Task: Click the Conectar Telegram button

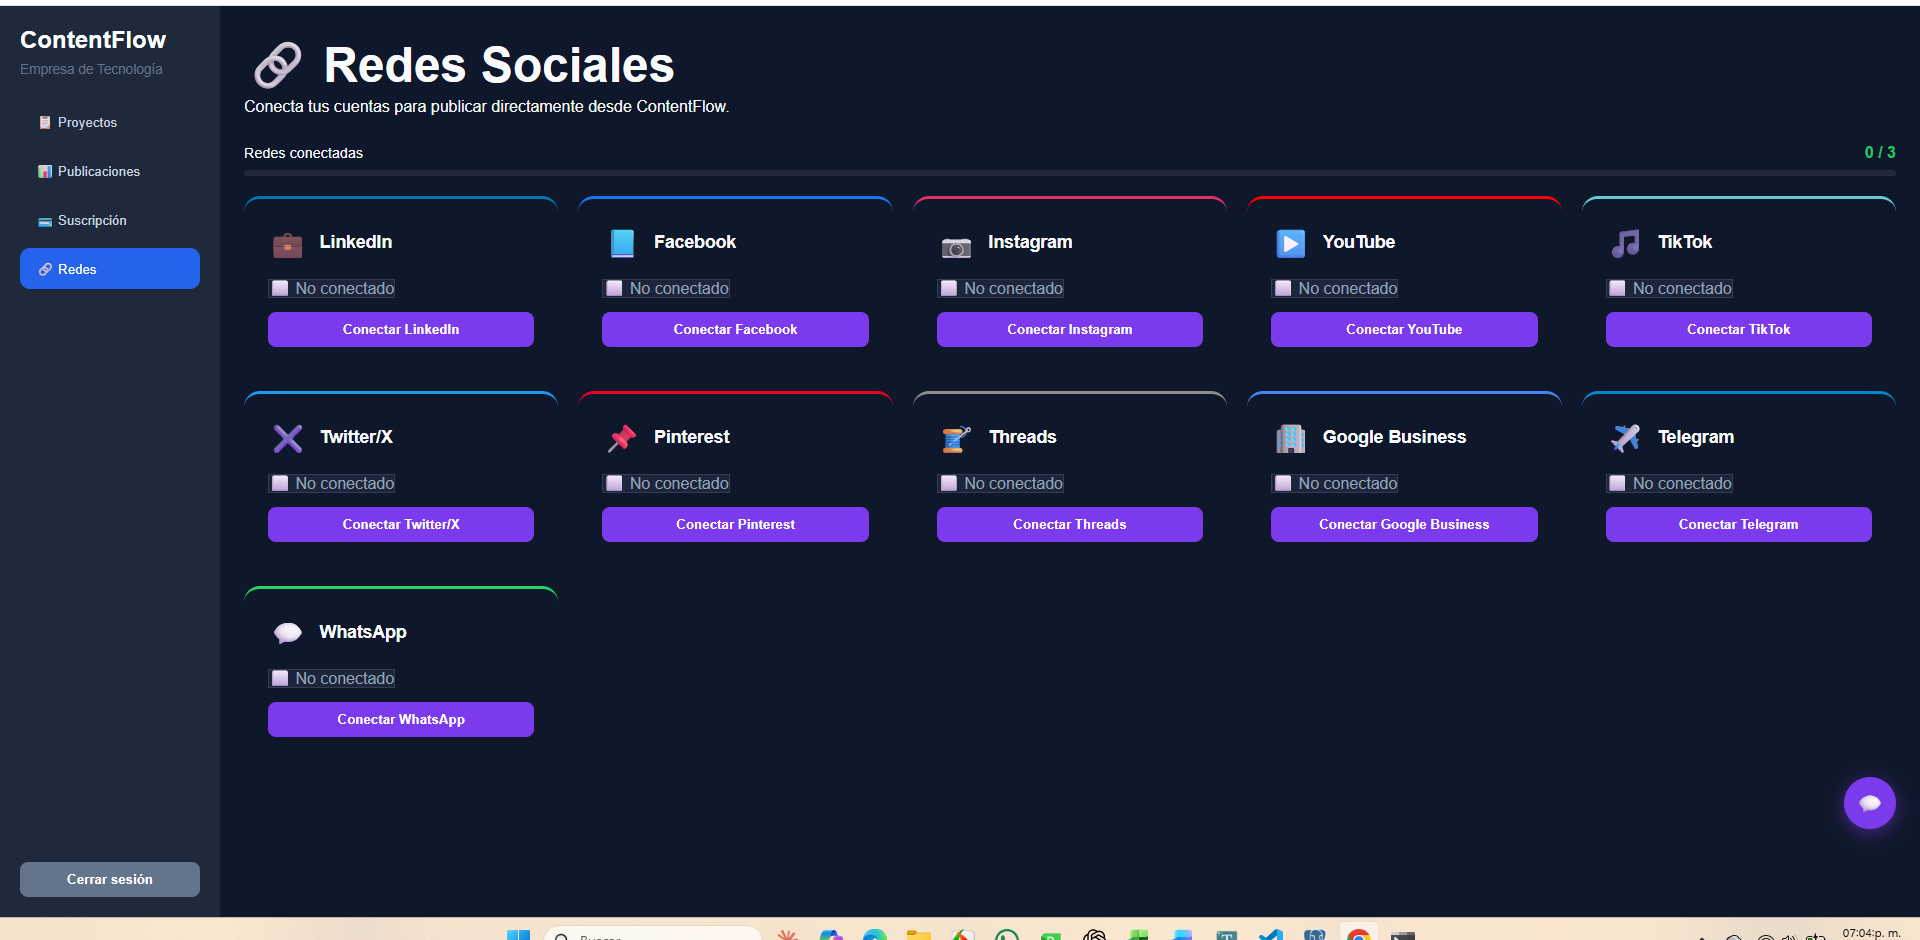Action: (x=1739, y=524)
